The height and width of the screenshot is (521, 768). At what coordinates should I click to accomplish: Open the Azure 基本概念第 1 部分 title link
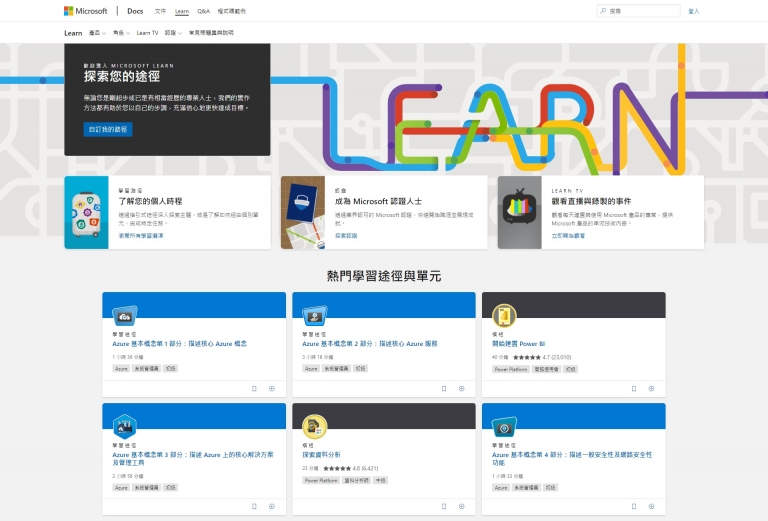[x=180, y=344]
